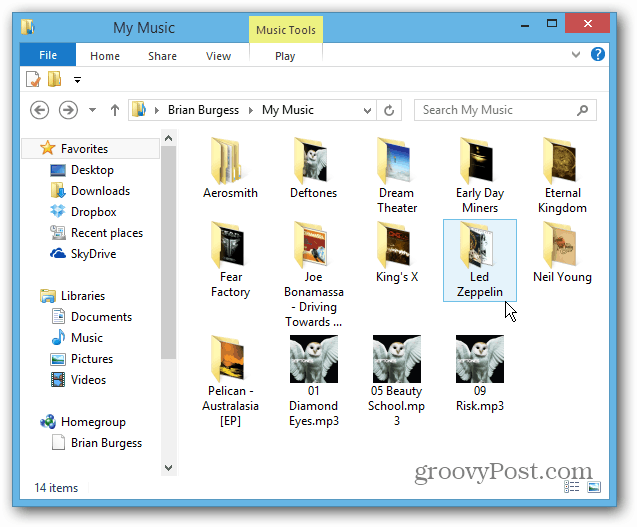Viewport: 637px width, 527px height.
Task: Refresh the My Music folder
Action: point(389,110)
